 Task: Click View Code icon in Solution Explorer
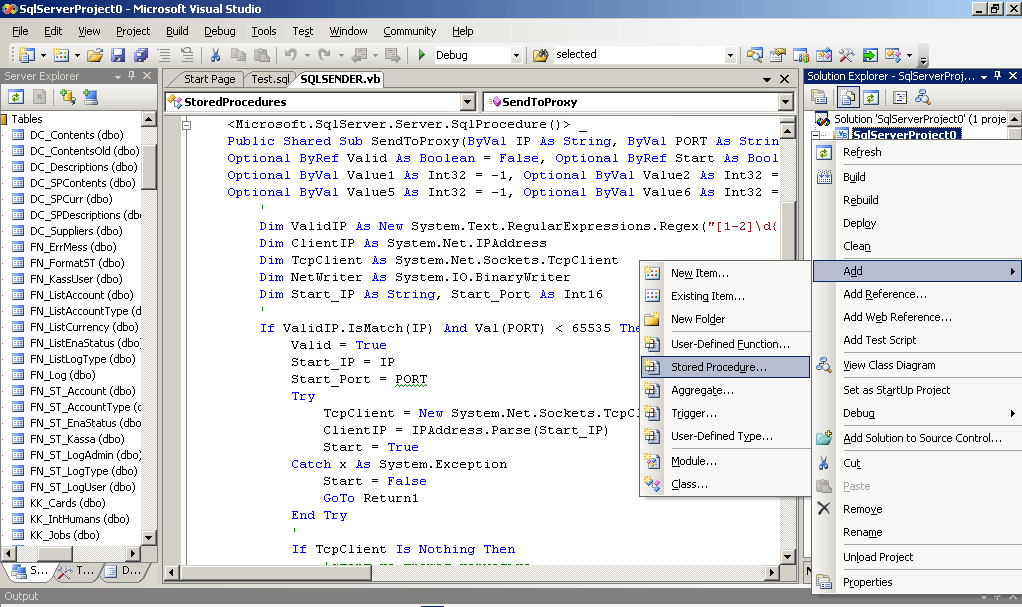900,98
